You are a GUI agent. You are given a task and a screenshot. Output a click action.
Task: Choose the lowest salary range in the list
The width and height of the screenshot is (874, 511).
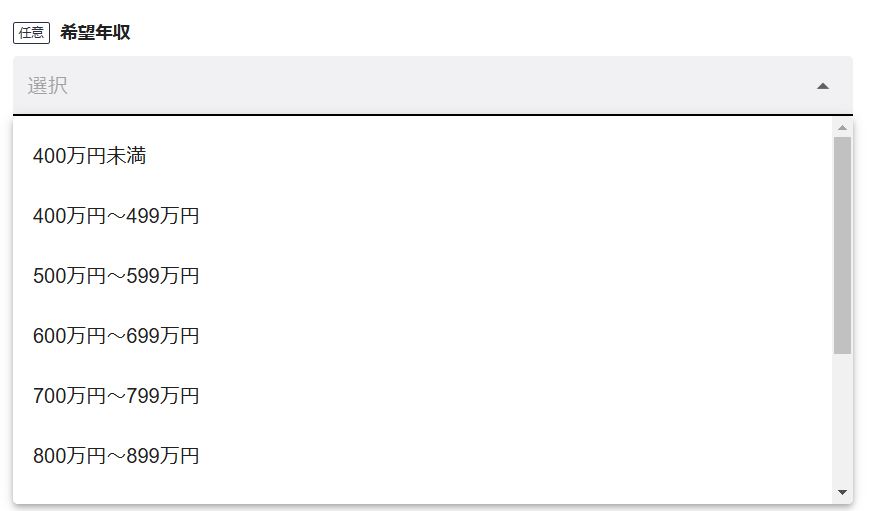(x=90, y=156)
